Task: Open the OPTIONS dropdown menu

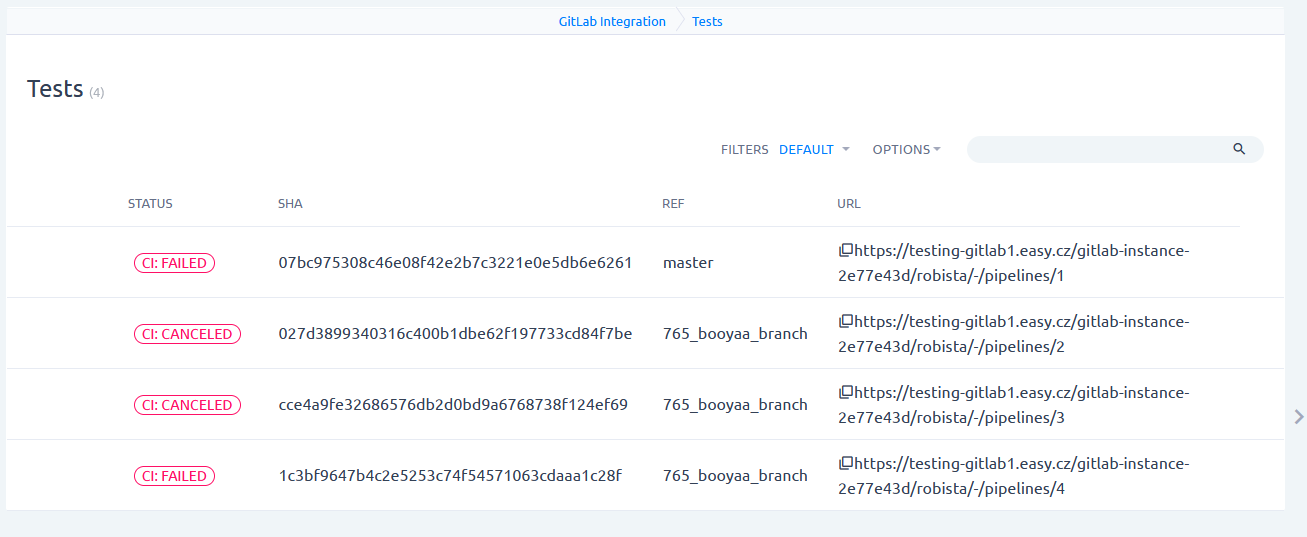Action: [x=906, y=150]
